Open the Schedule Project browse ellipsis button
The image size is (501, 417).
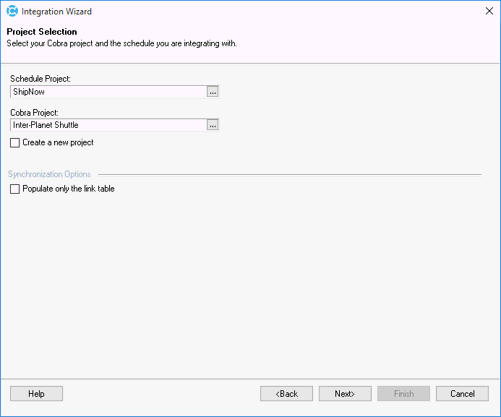click(x=213, y=92)
